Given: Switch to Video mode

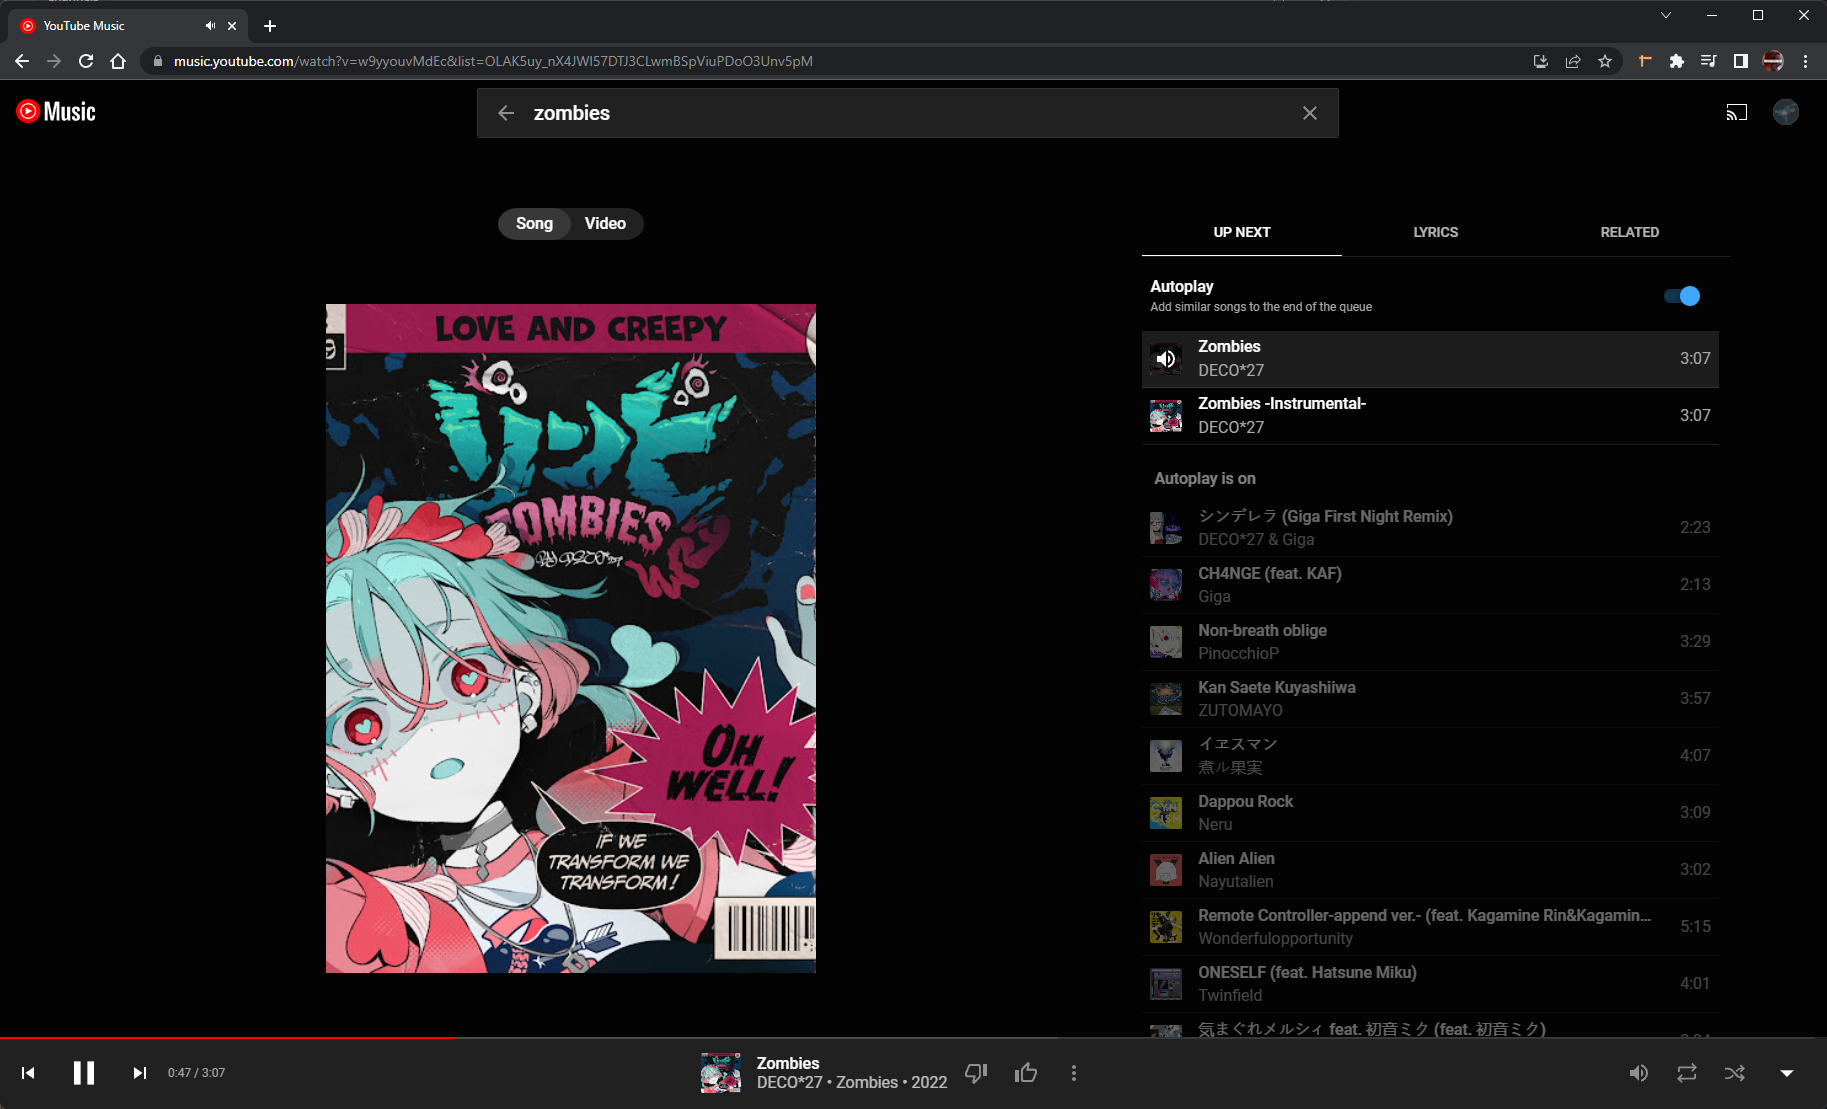Looking at the screenshot, I should point(605,224).
